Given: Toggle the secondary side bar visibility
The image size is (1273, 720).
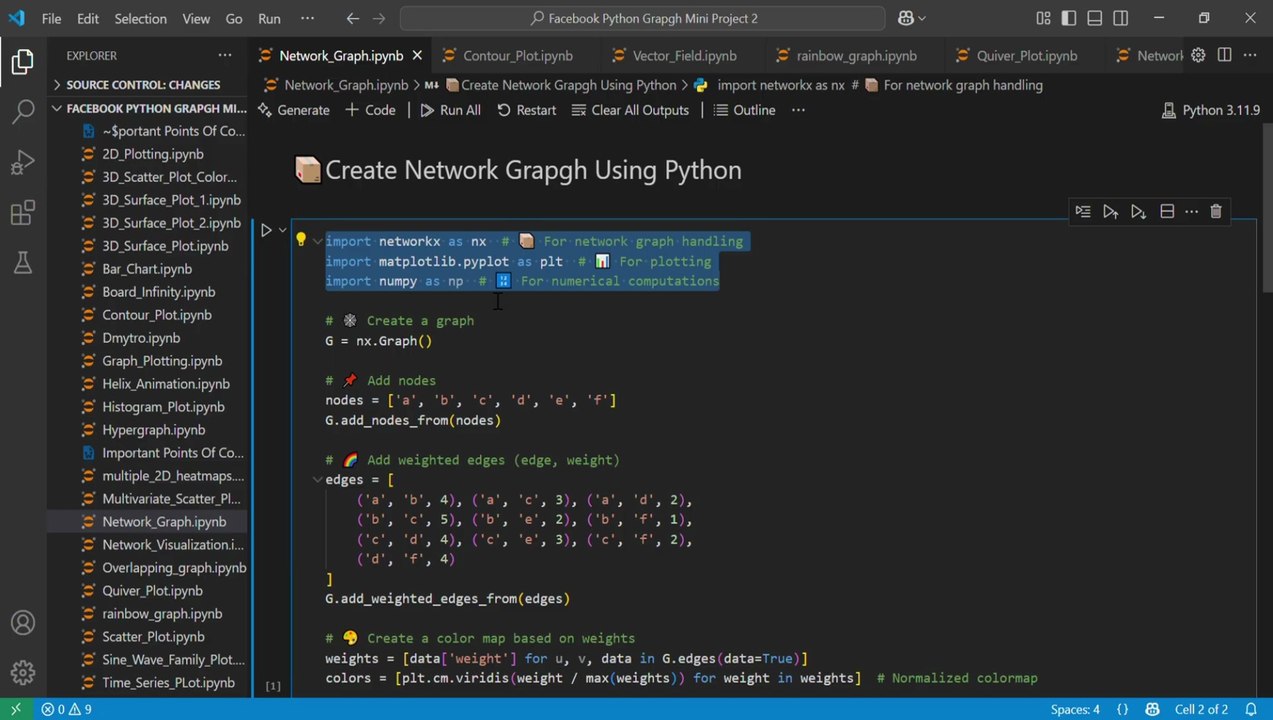Looking at the screenshot, I should tap(1121, 18).
